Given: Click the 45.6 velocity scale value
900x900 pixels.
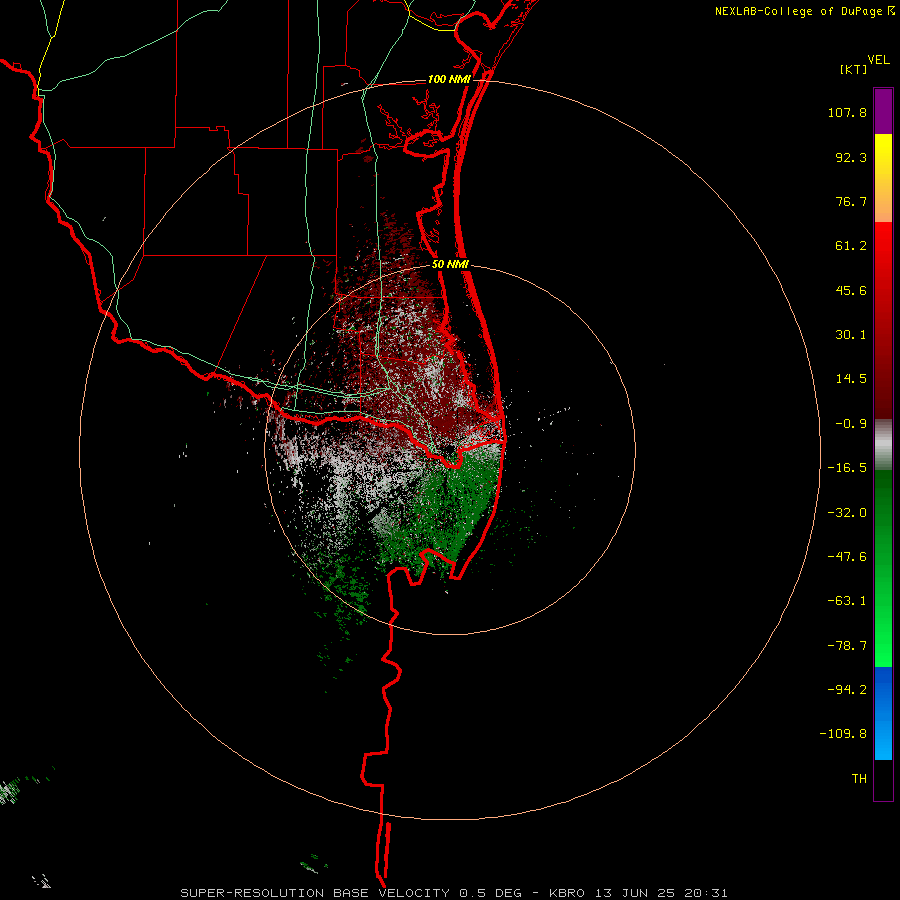Looking at the screenshot, I should point(851,290).
